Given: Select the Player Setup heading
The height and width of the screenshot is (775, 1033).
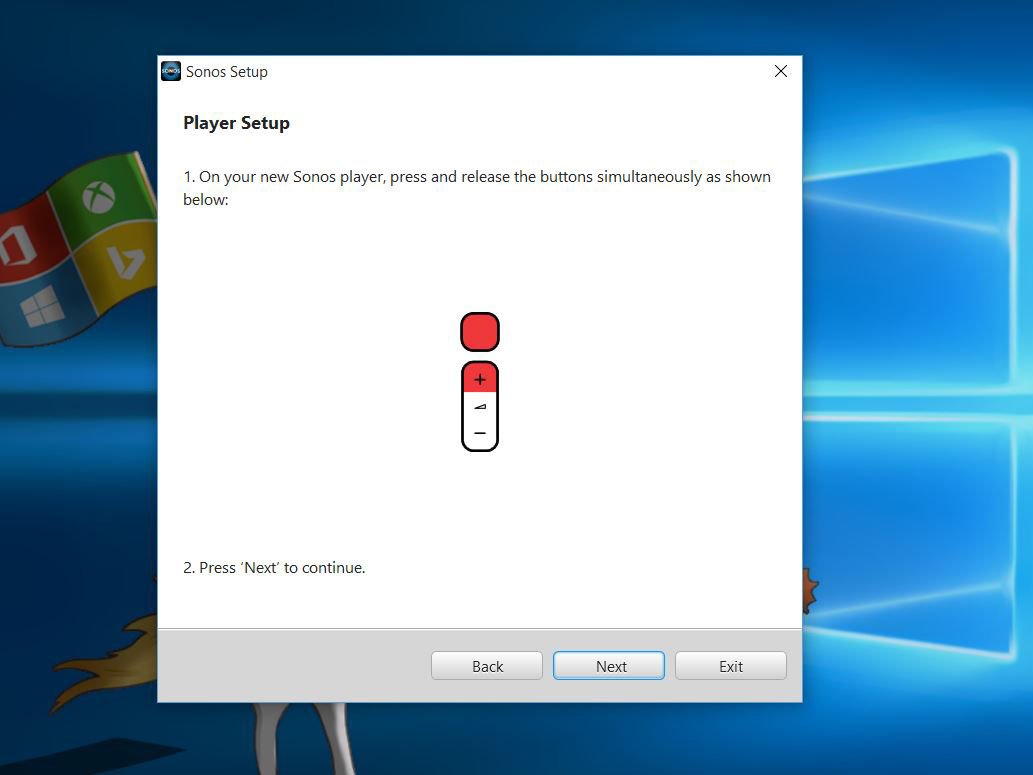Looking at the screenshot, I should [236, 122].
